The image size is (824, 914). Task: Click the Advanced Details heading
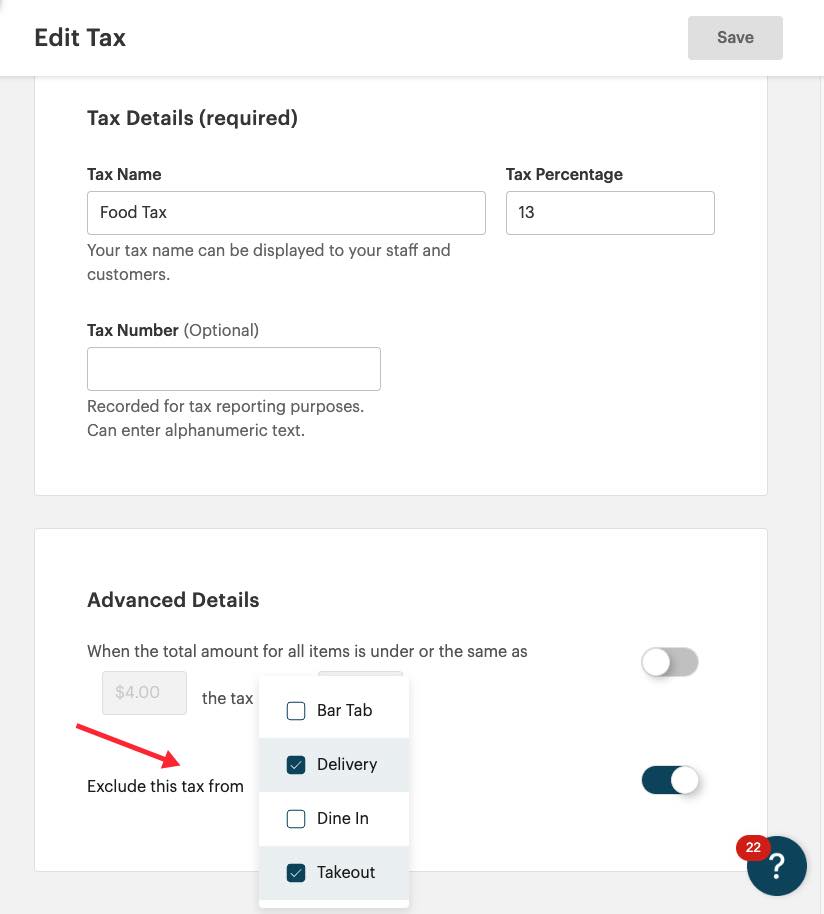[x=173, y=600]
